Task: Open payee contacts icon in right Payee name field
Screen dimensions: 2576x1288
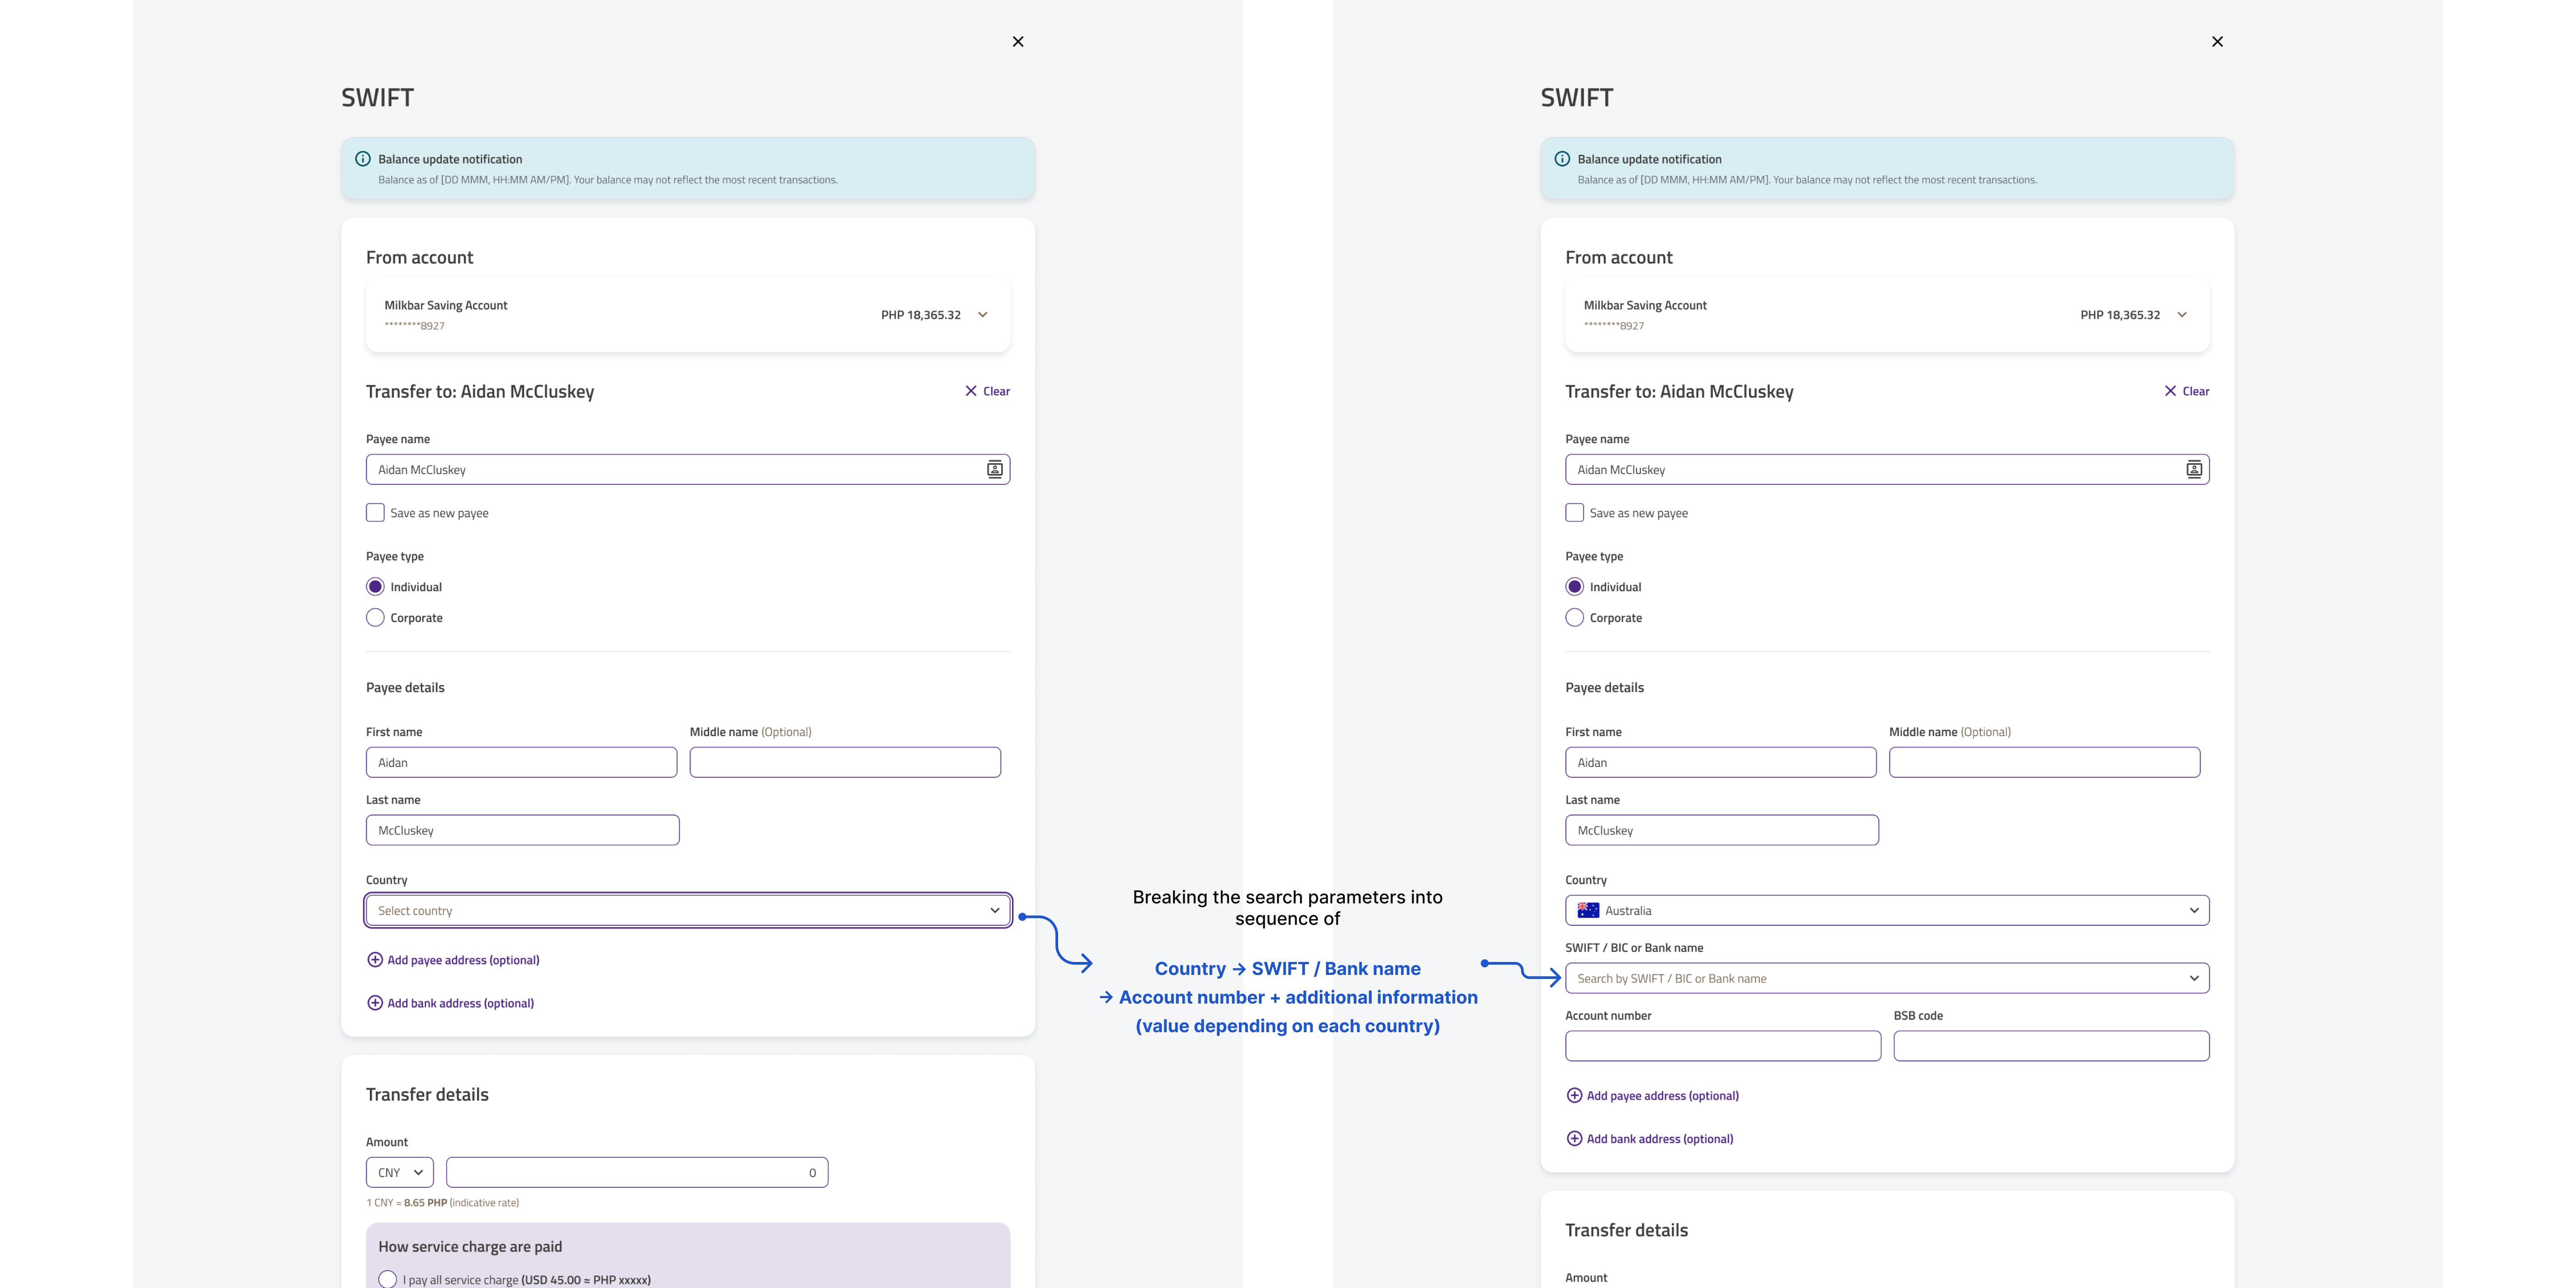Action: [x=2194, y=470]
